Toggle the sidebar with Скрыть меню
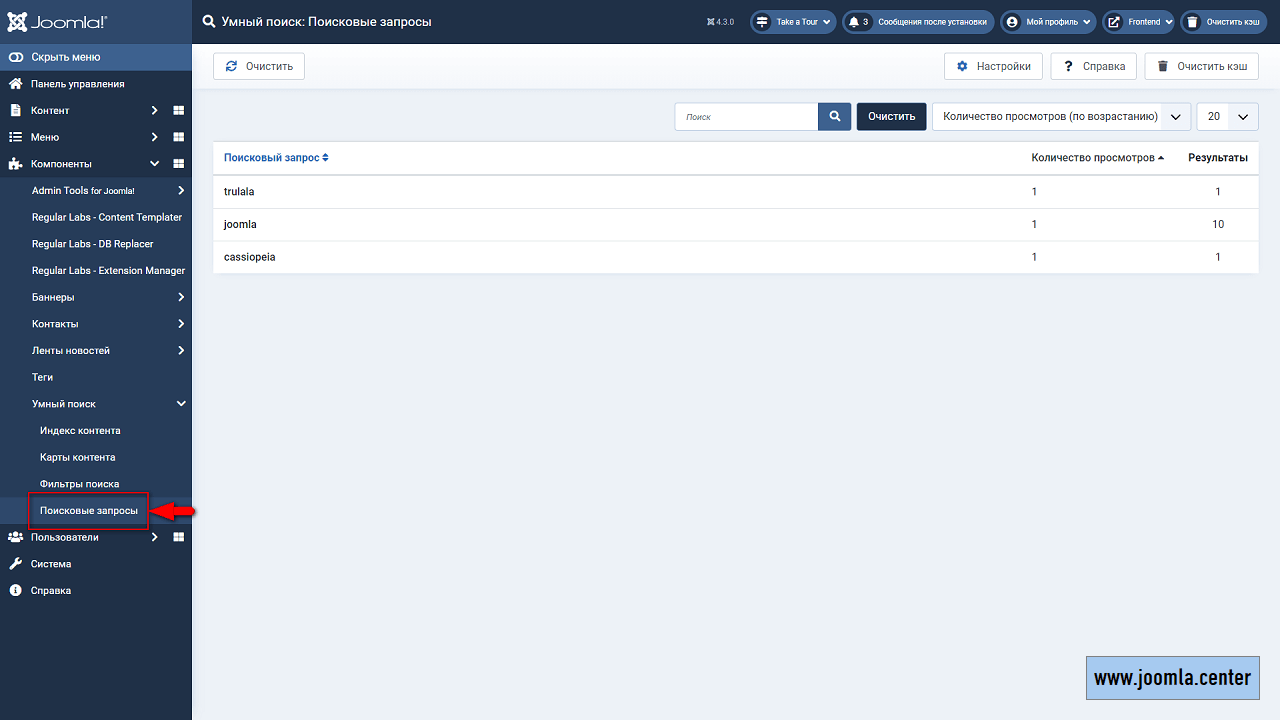Screen dimensions: 1280x720 (x=65, y=57)
